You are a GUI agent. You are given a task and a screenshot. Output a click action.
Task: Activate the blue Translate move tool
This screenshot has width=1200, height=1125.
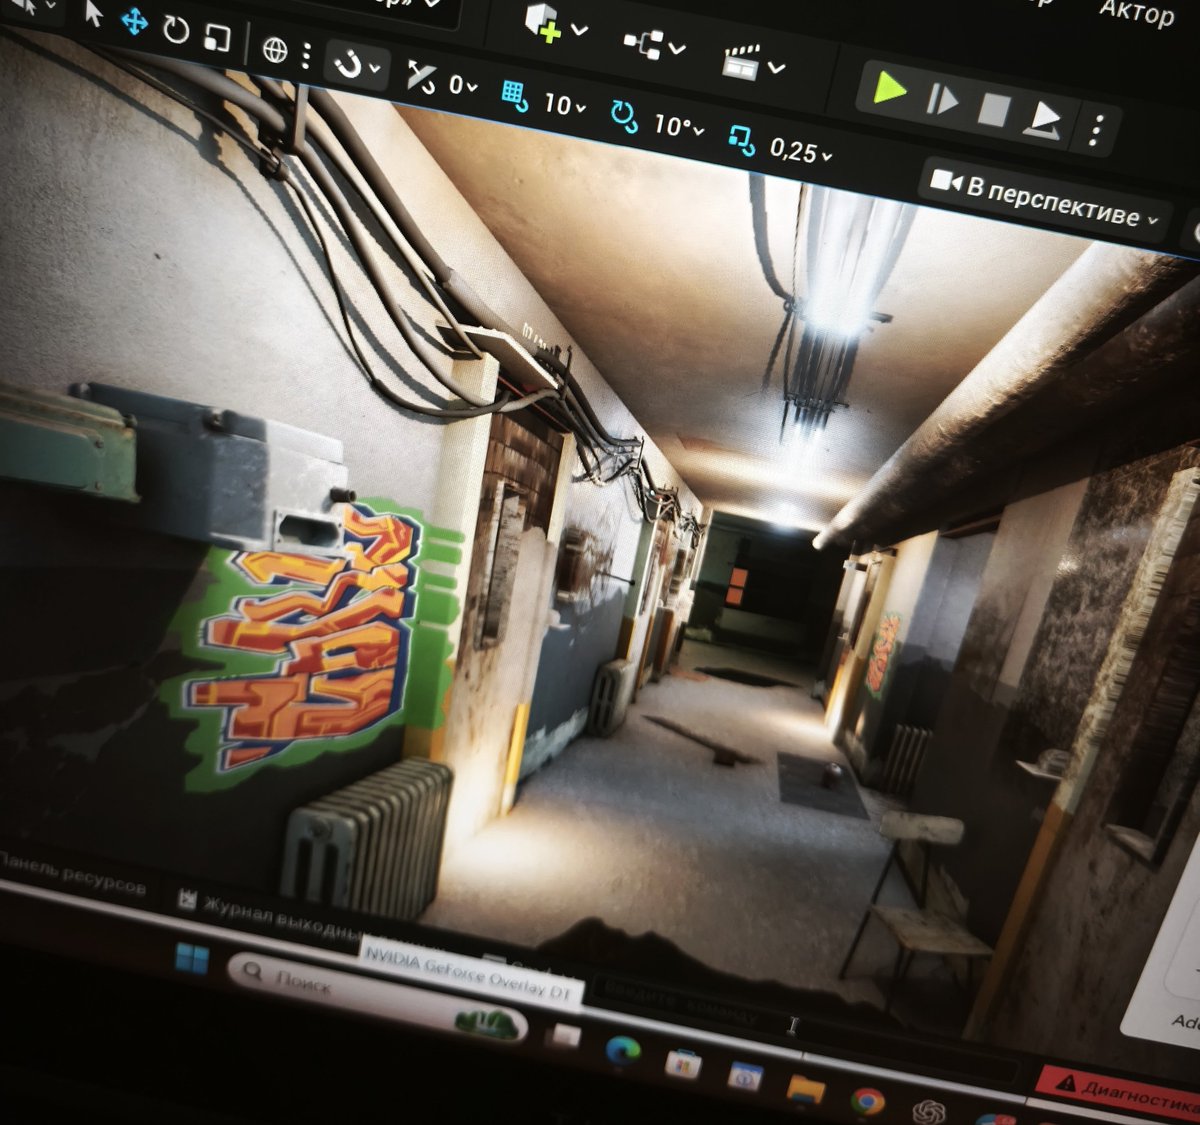(x=134, y=21)
